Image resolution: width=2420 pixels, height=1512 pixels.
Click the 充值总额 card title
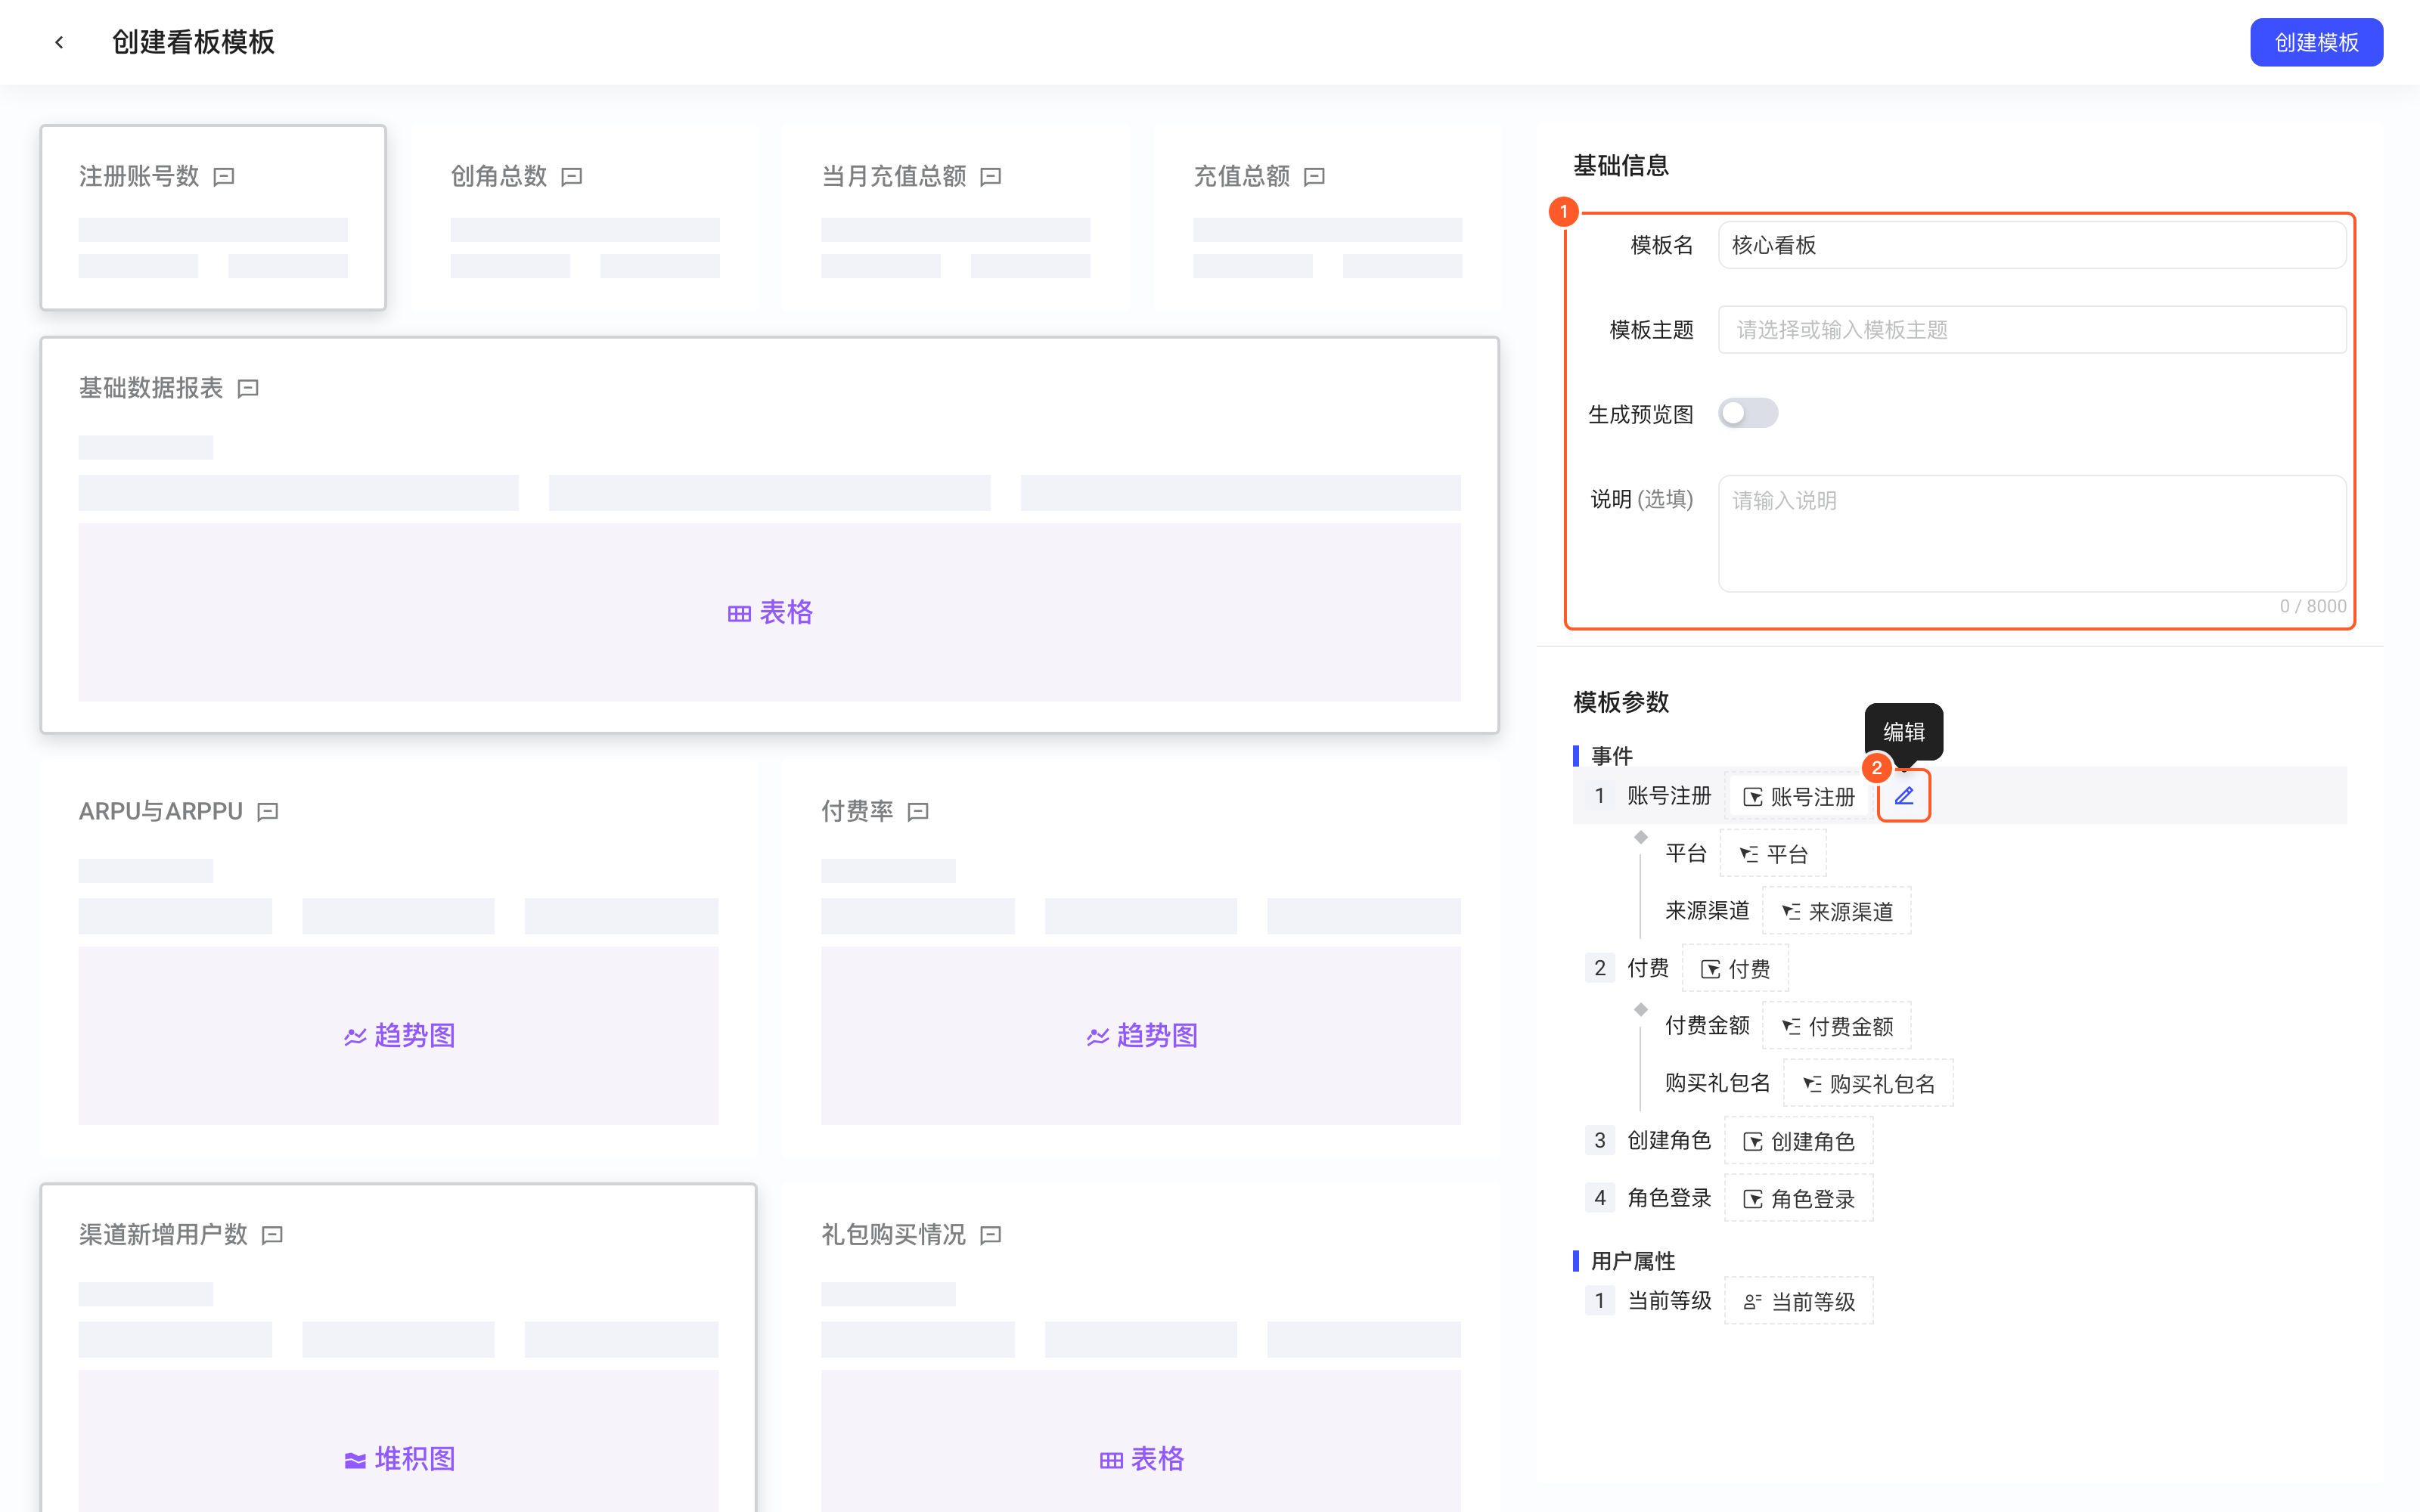coord(1242,177)
